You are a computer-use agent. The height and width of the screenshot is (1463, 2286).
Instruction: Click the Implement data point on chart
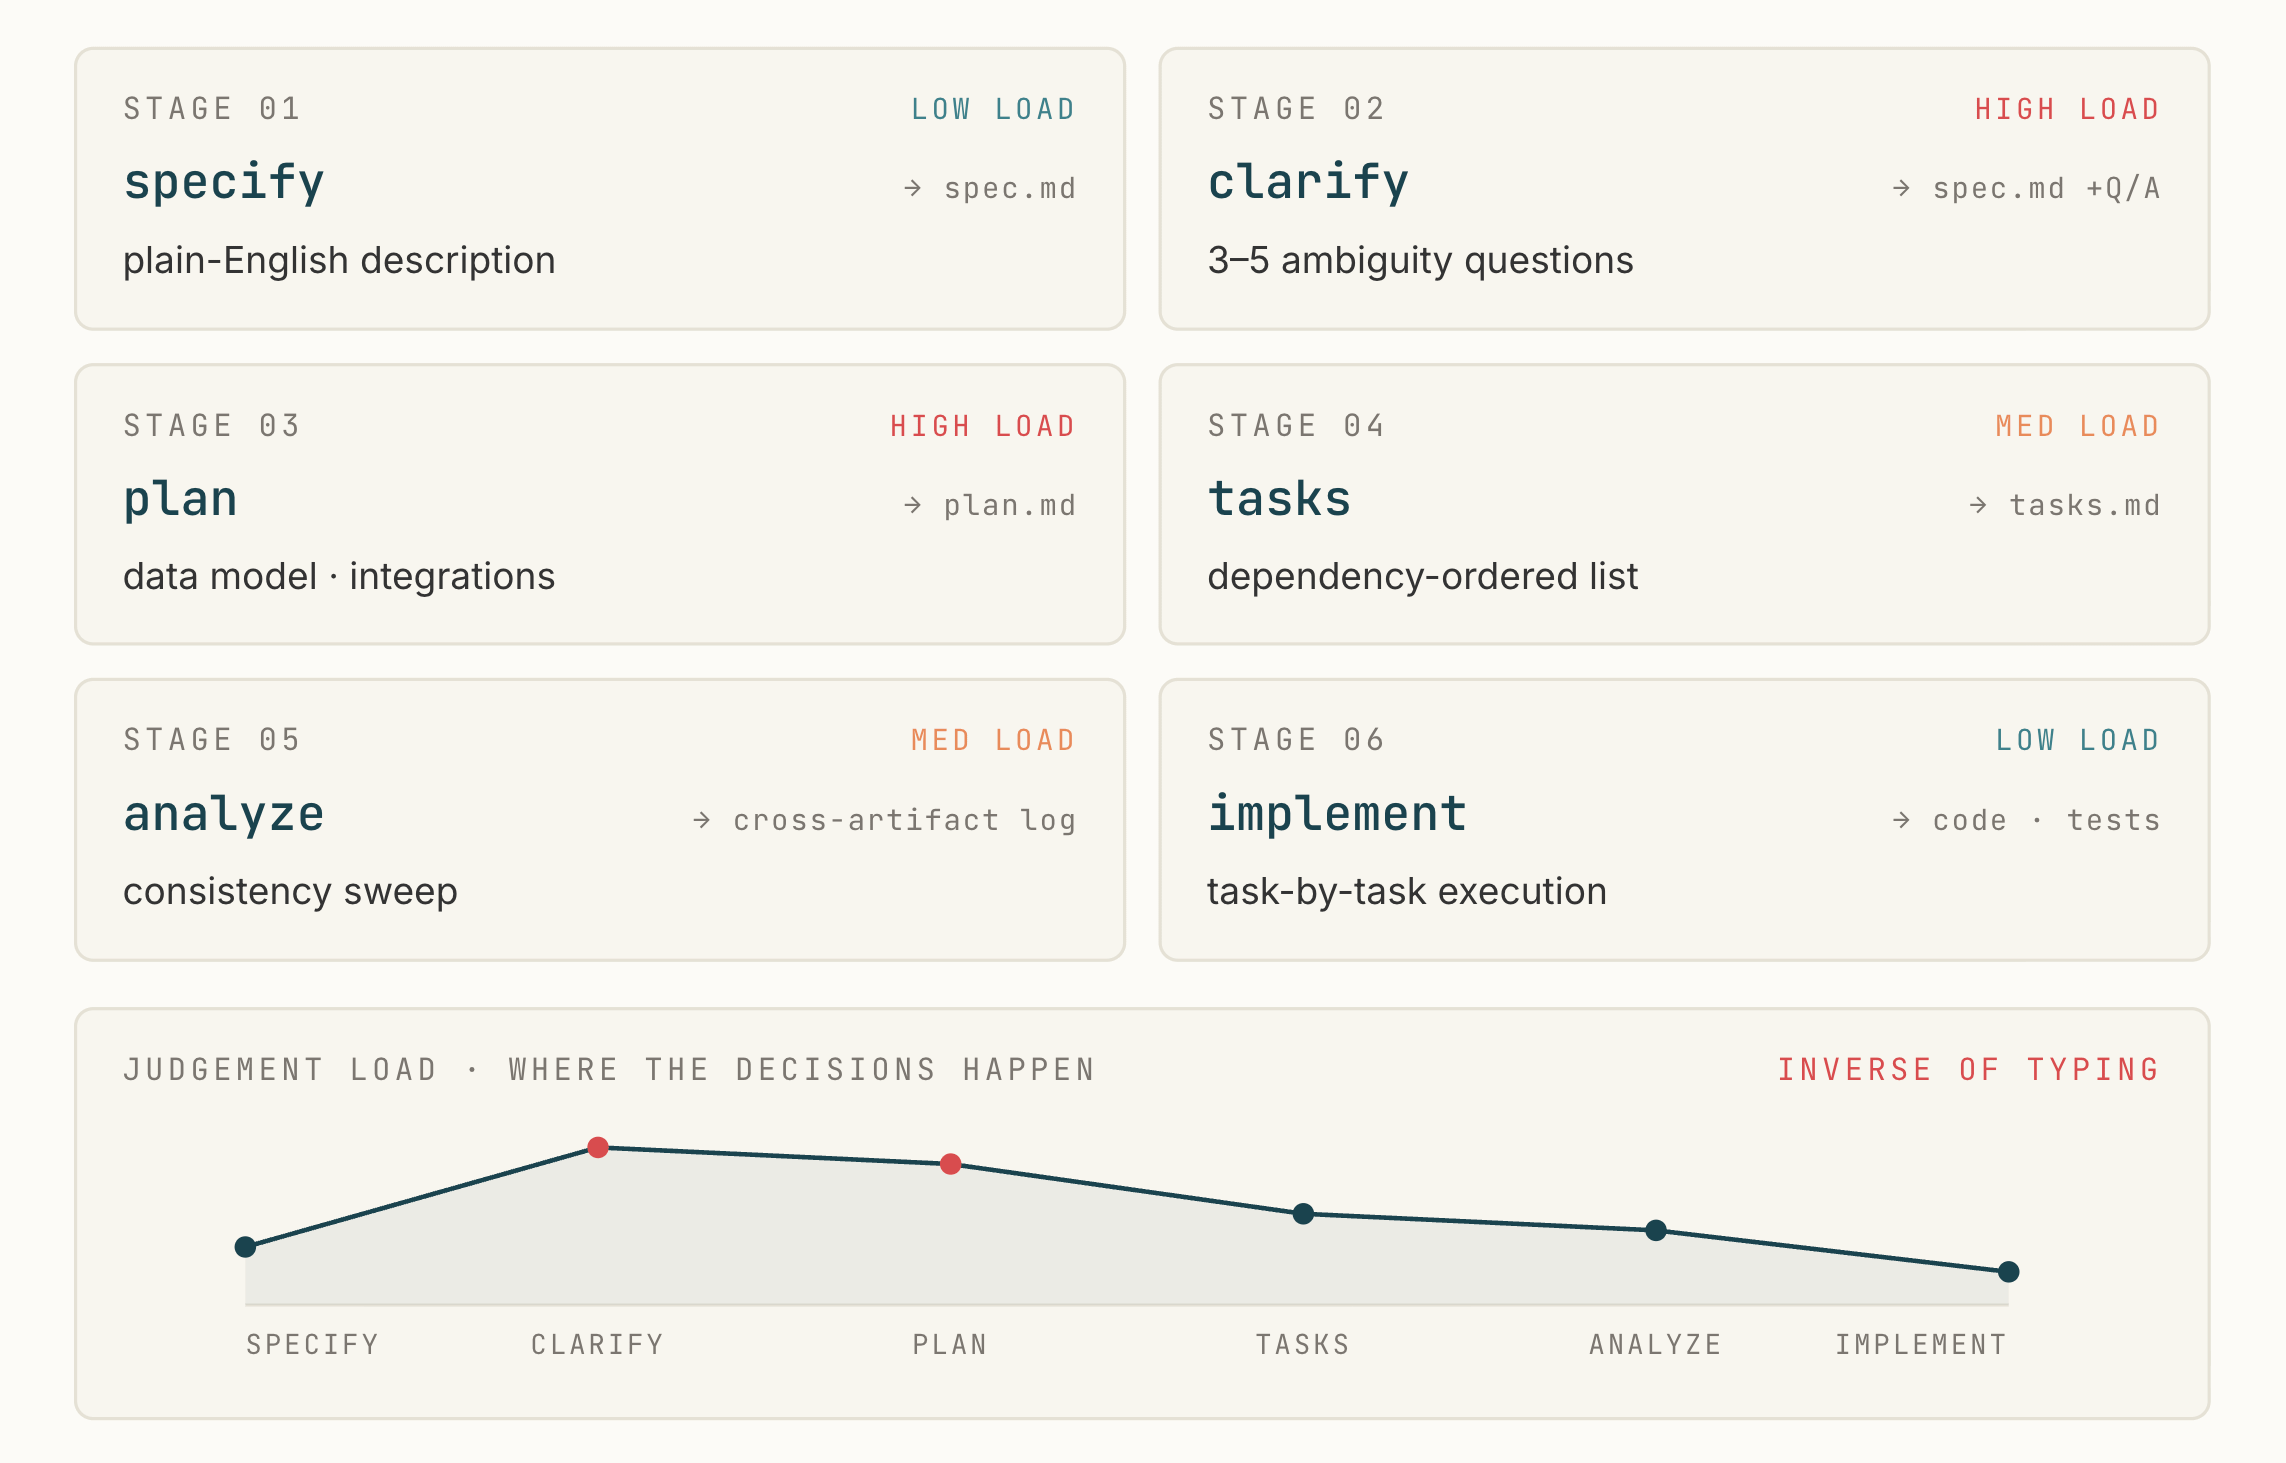(x=2008, y=1272)
